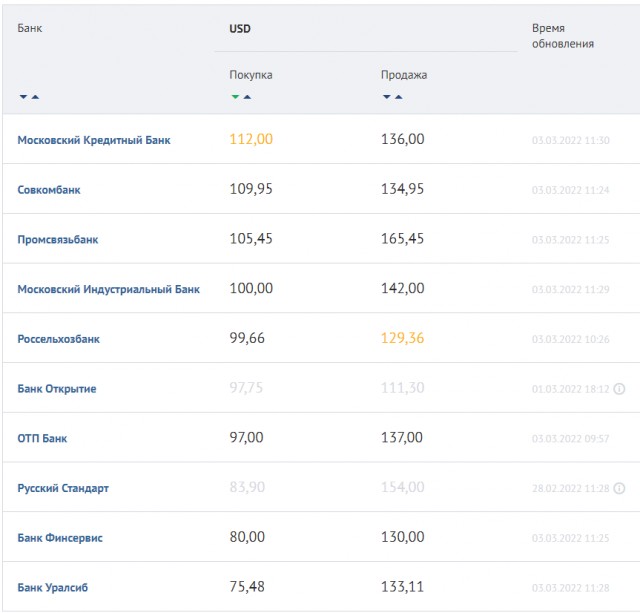Click update time 03.03.2022 10:26
The image size is (640, 613).
pos(571,340)
